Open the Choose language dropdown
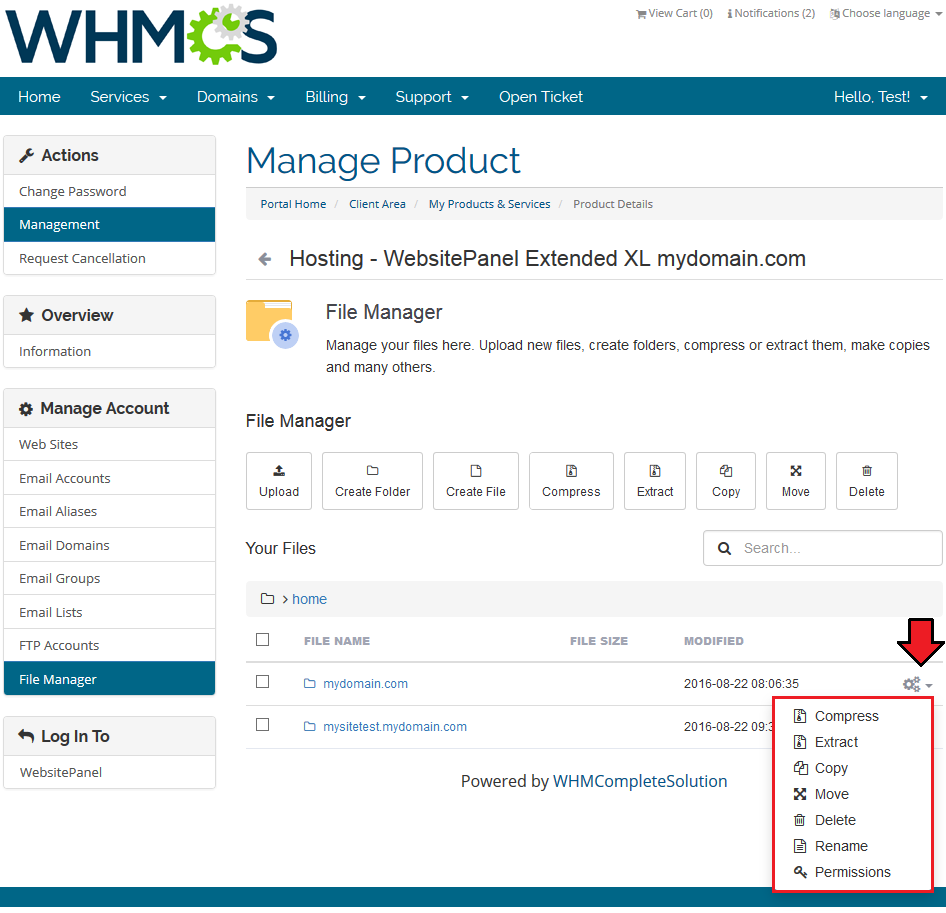Screen dimensions: 946x913 [886, 13]
